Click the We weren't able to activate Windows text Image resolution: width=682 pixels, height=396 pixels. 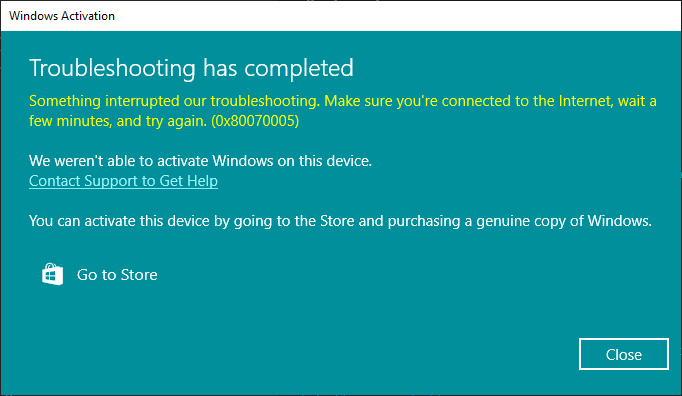(x=201, y=161)
